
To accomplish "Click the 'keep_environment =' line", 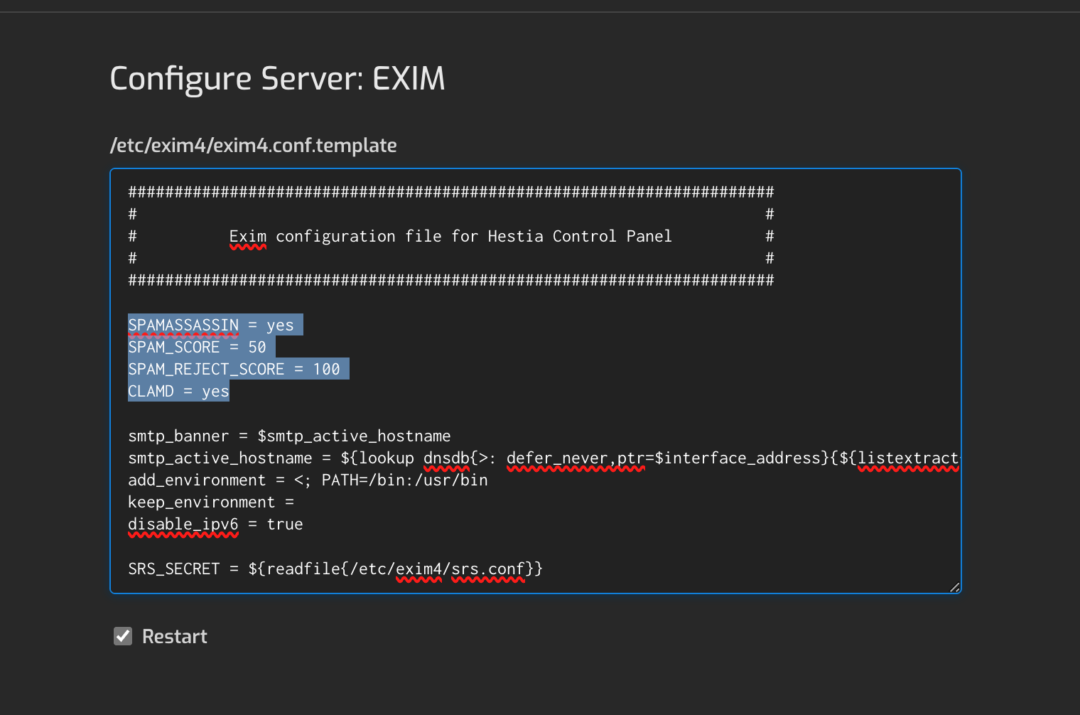I will point(211,502).
